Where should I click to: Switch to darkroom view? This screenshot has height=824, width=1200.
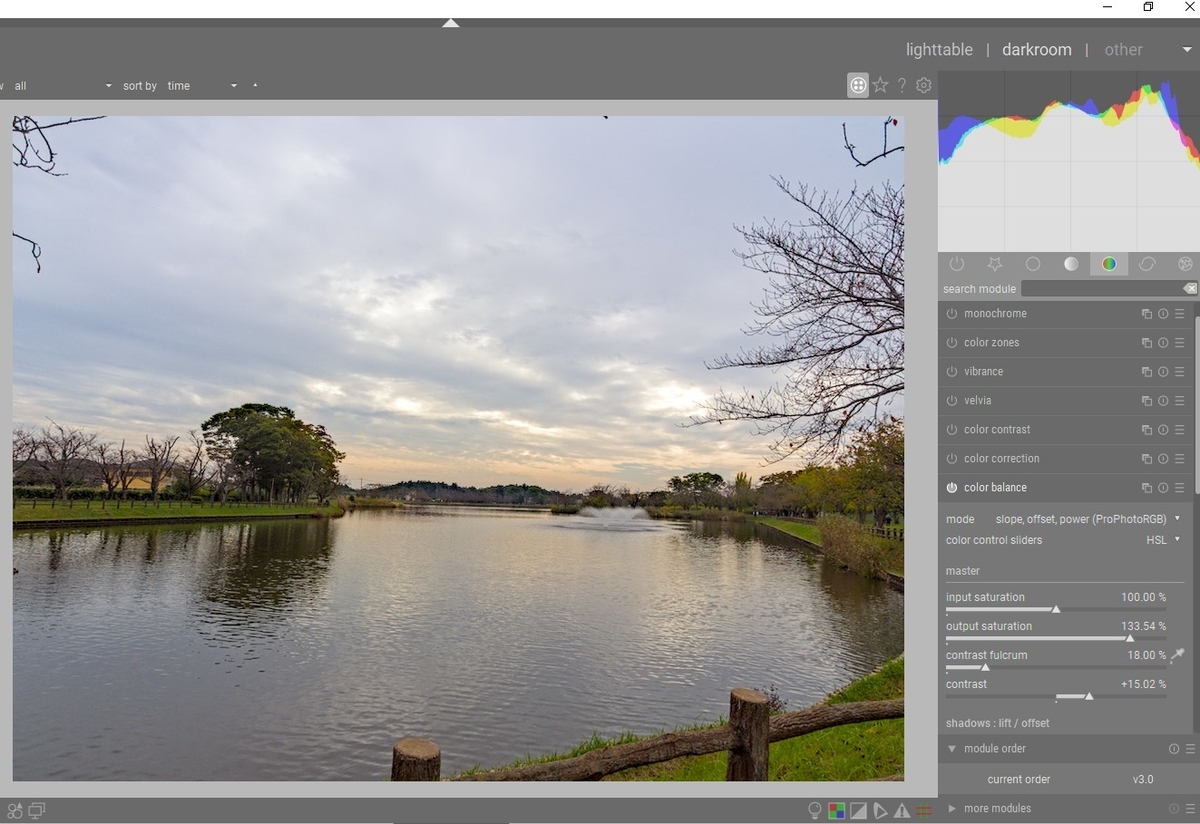(x=1036, y=50)
